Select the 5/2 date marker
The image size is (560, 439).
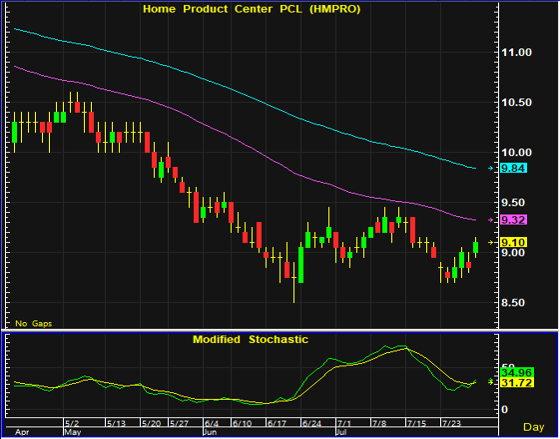(x=72, y=424)
